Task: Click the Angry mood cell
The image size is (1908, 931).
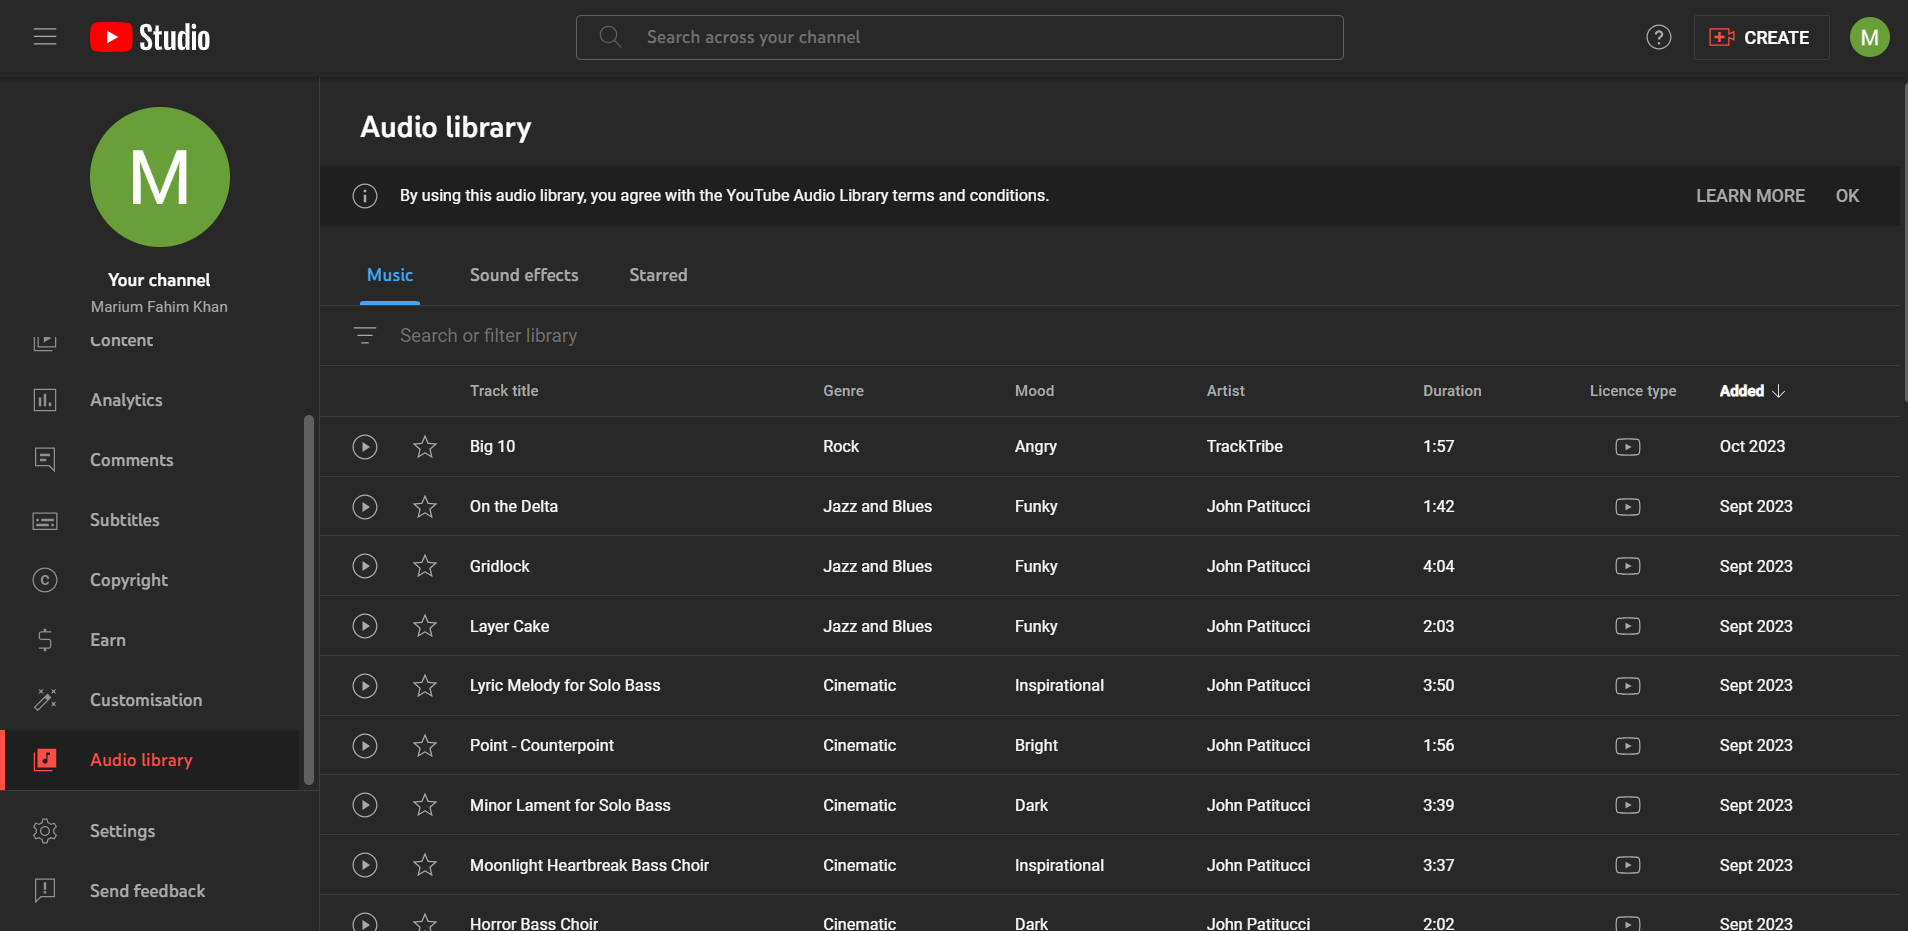Action: (1035, 447)
